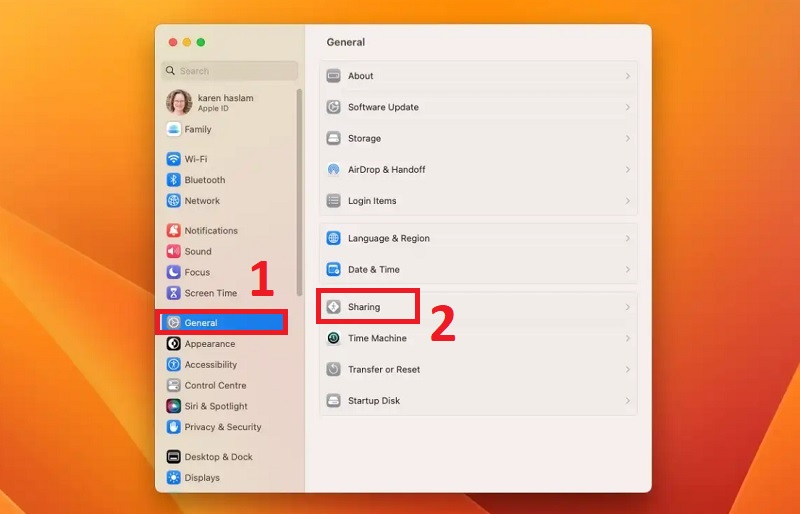Open Screen Time hourglass icon
Viewport: 800px width, 514px height.
point(174,293)
